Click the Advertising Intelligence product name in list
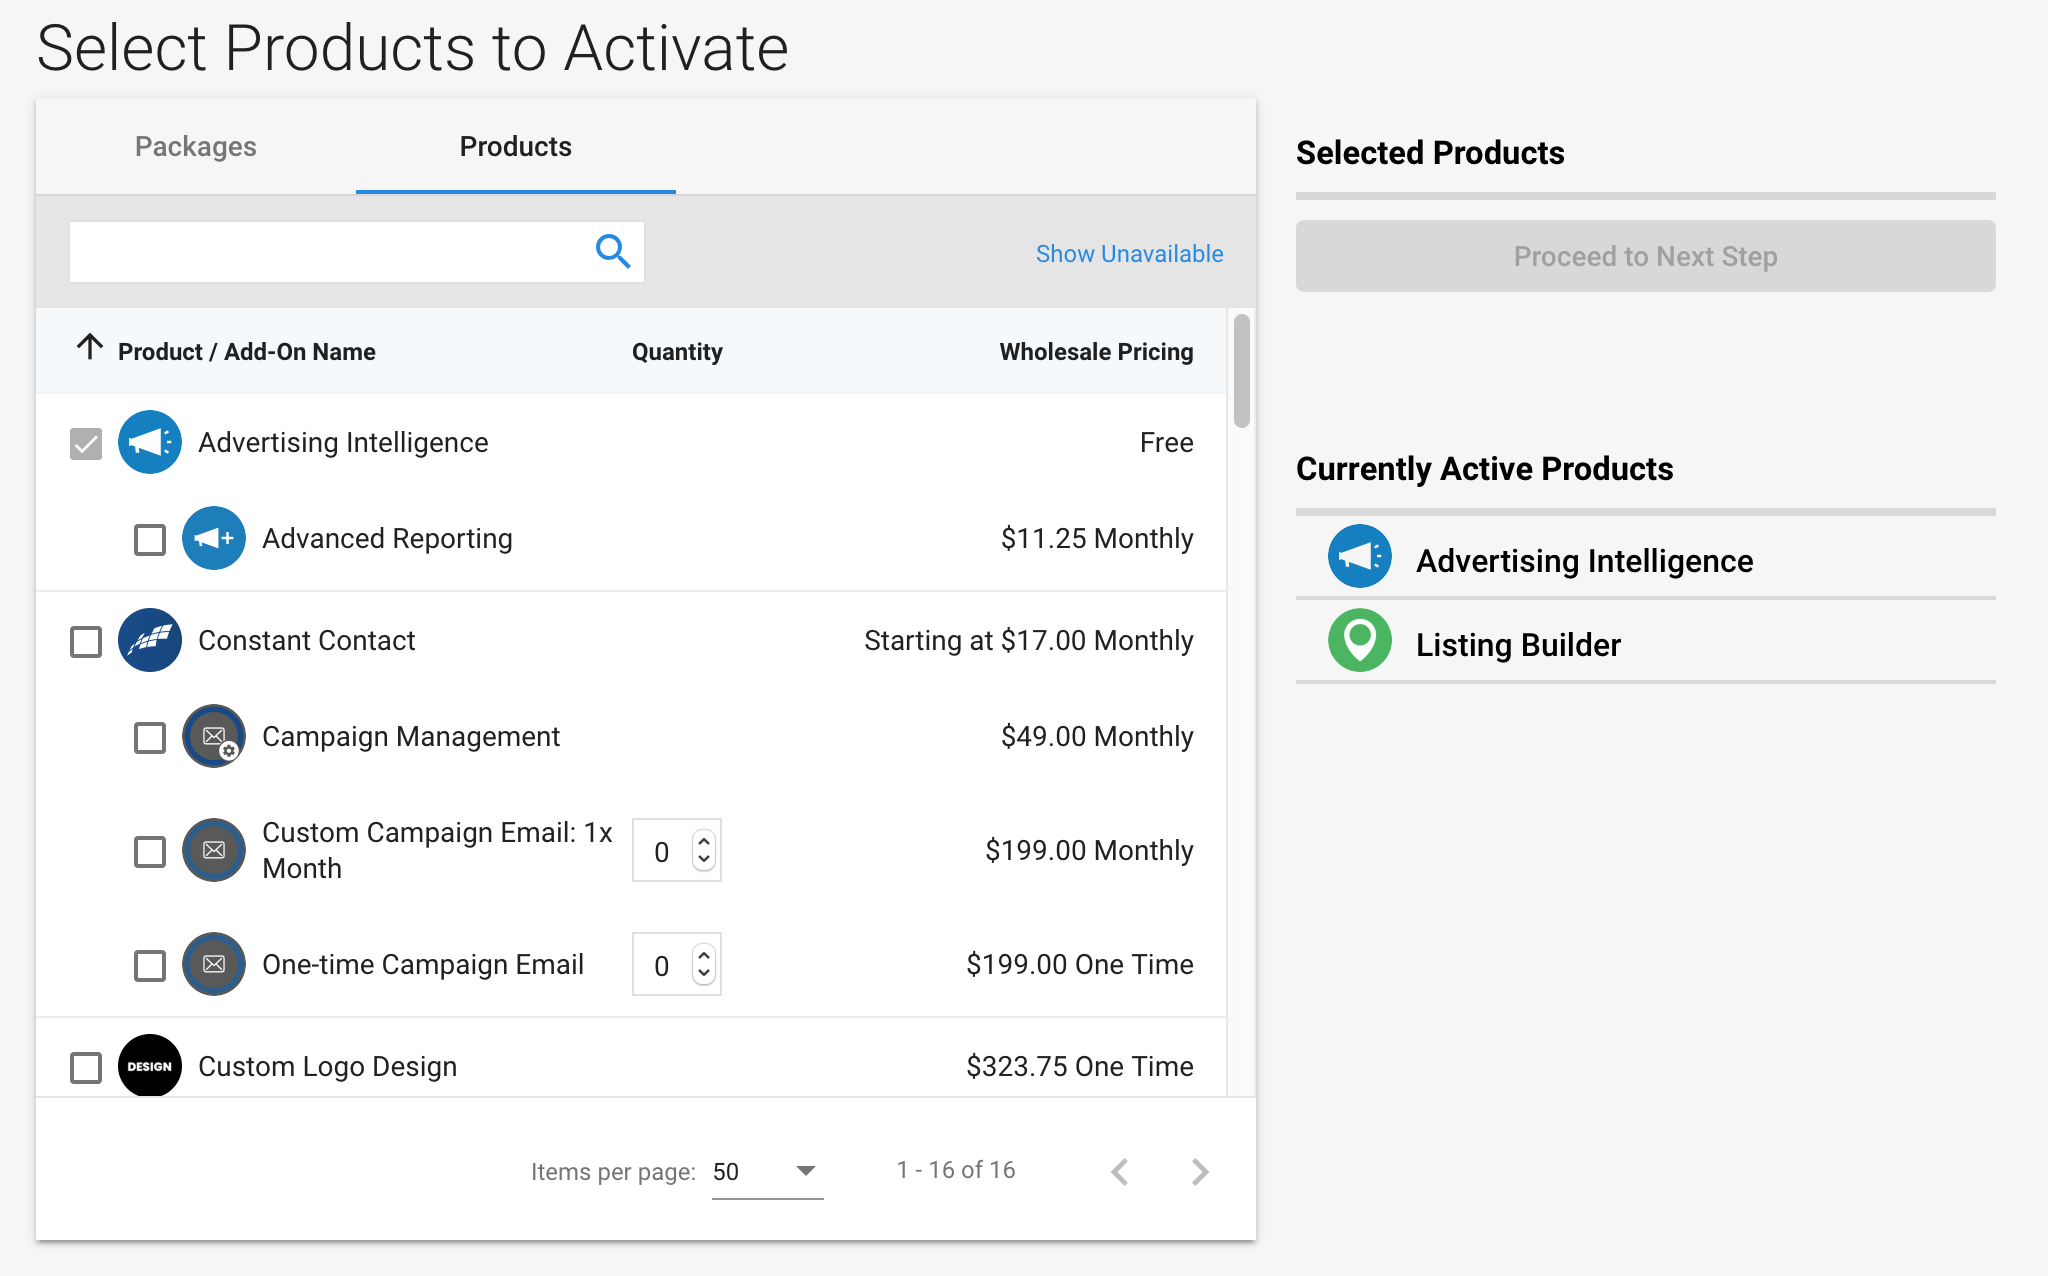2048x1276 pixels. (x=343, y=442)
